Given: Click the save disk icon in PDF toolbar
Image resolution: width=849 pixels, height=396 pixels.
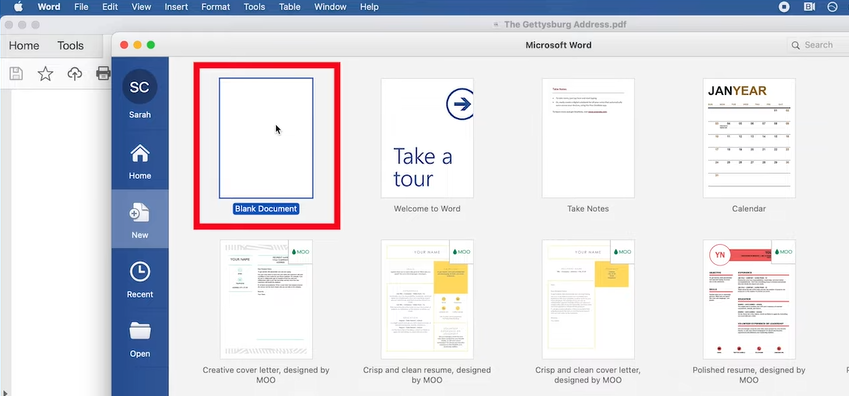Looking at the screenshot, I should 16,74.
